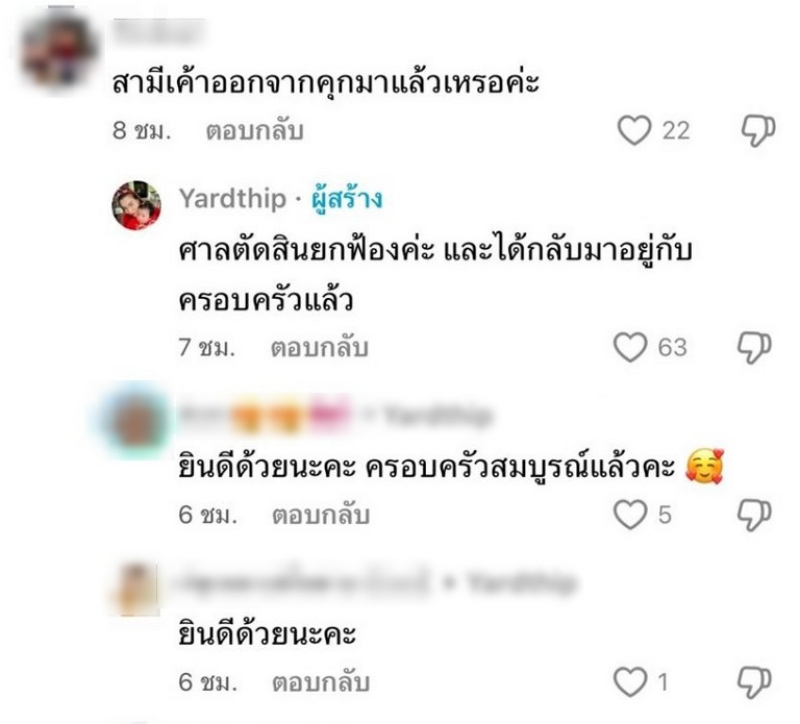Open the top commenter's blurred avatar
Viewport: 800px width, 724px height.
coord(59,51)
